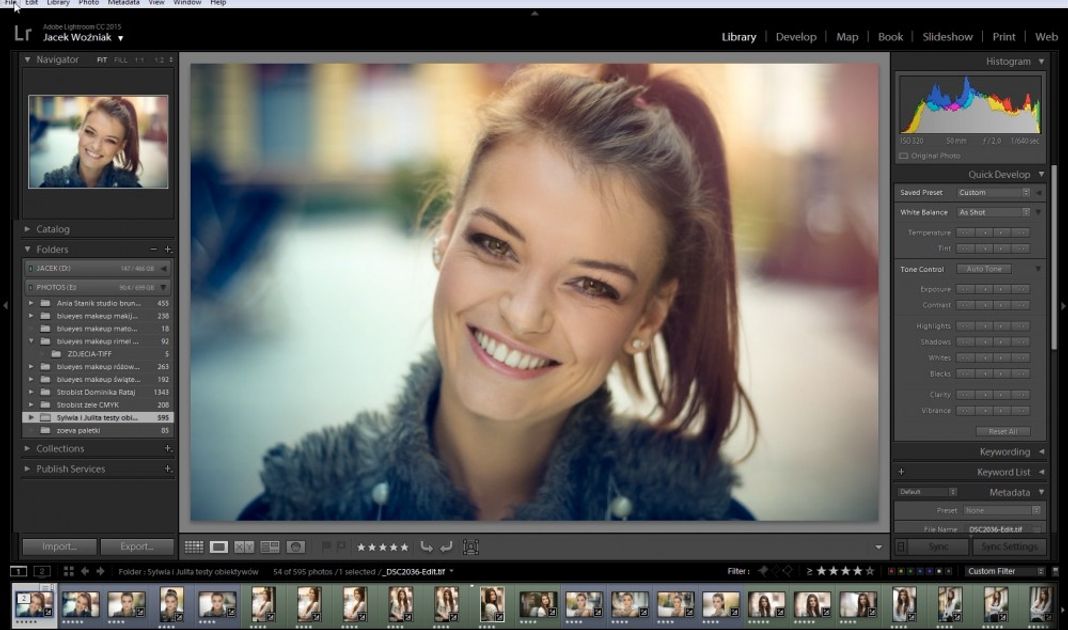
Task: Switch to the Develop module
Action: tap(796, 37)
